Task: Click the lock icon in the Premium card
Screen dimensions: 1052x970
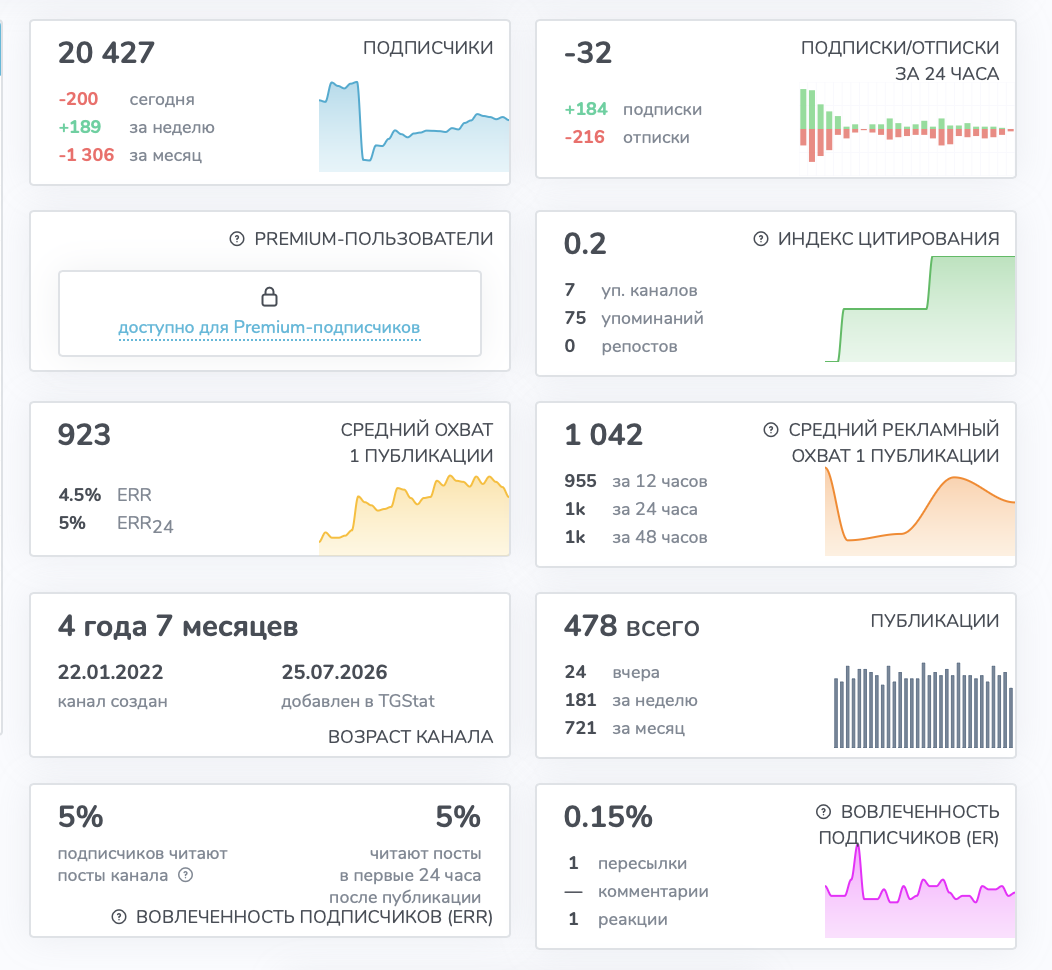Action: [270, 297]
